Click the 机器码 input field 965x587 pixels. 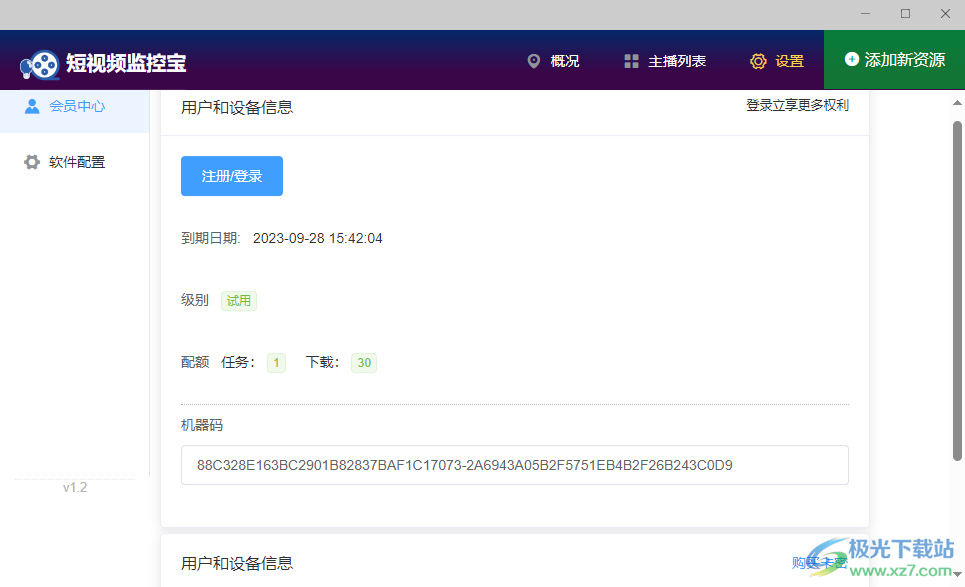pyautogui.click(x=515, y=465)
